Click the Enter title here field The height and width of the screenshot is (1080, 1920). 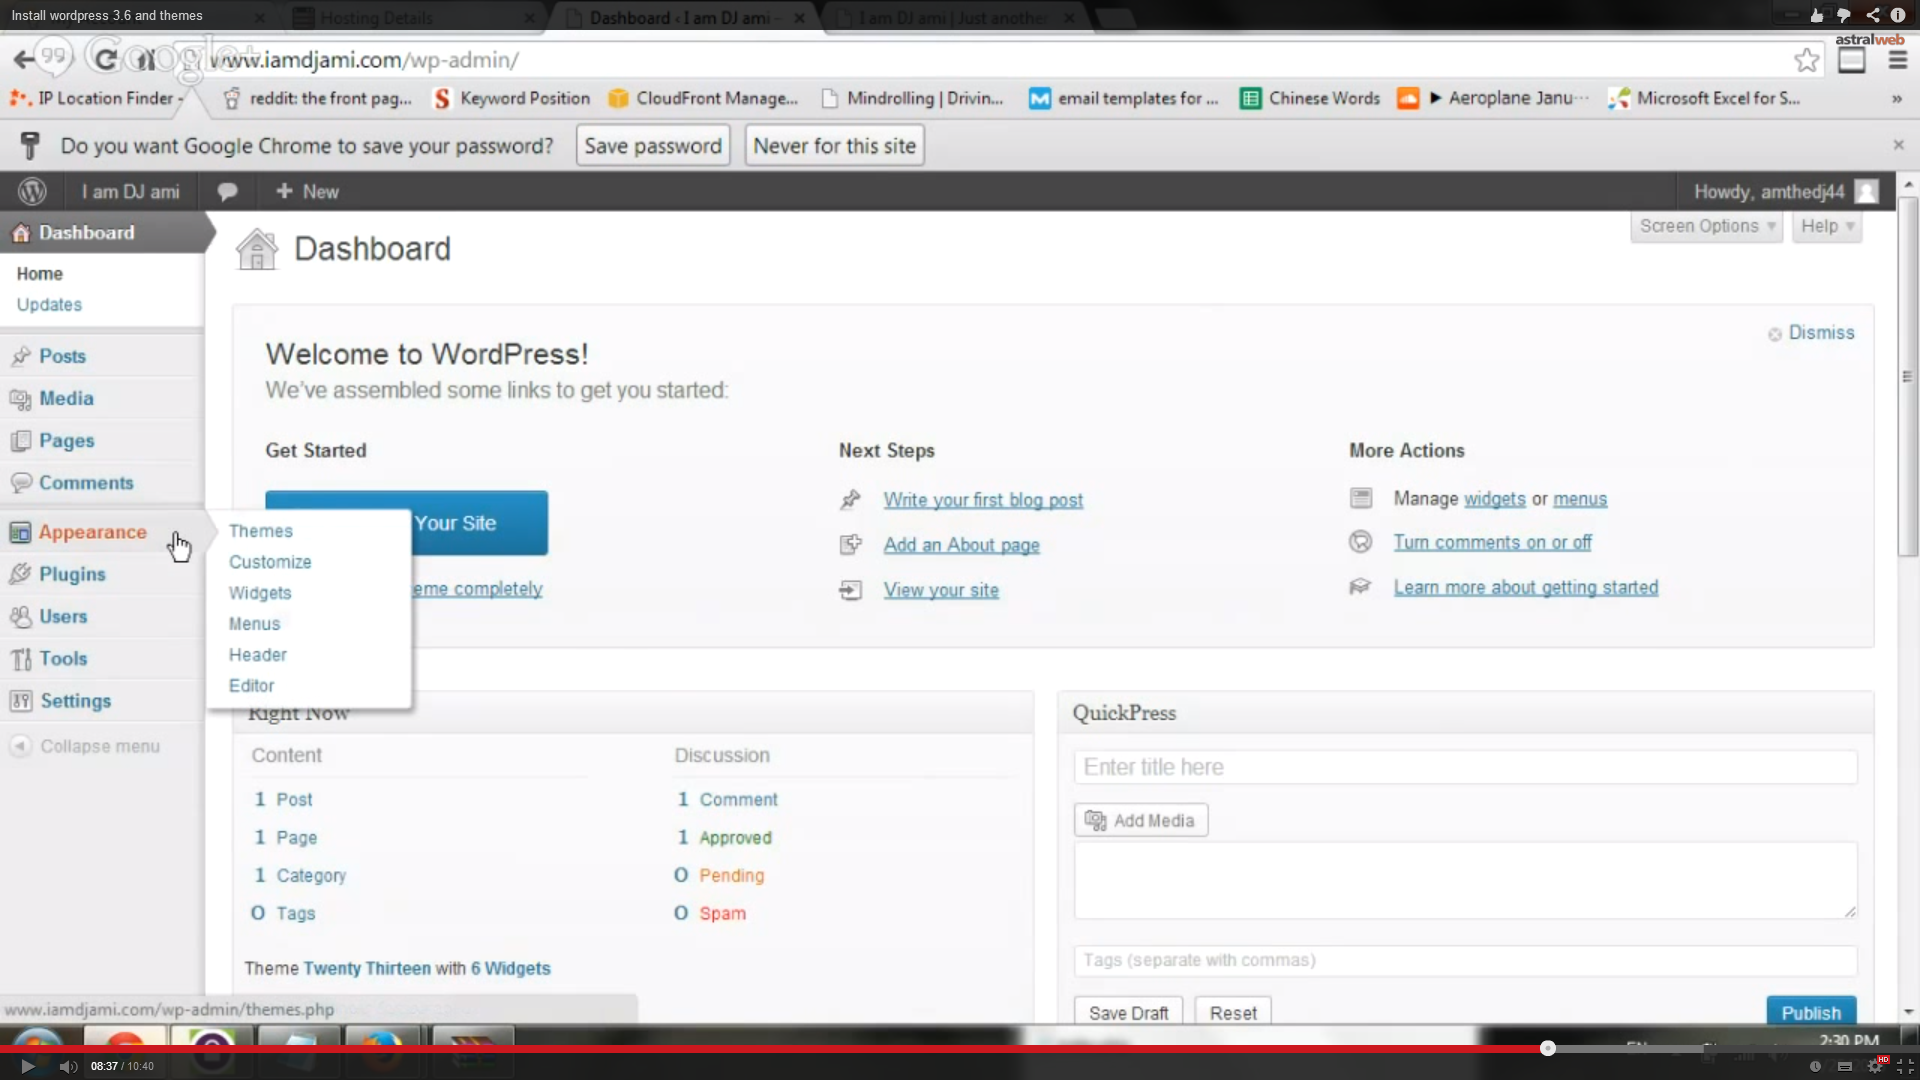(1465, 767)
